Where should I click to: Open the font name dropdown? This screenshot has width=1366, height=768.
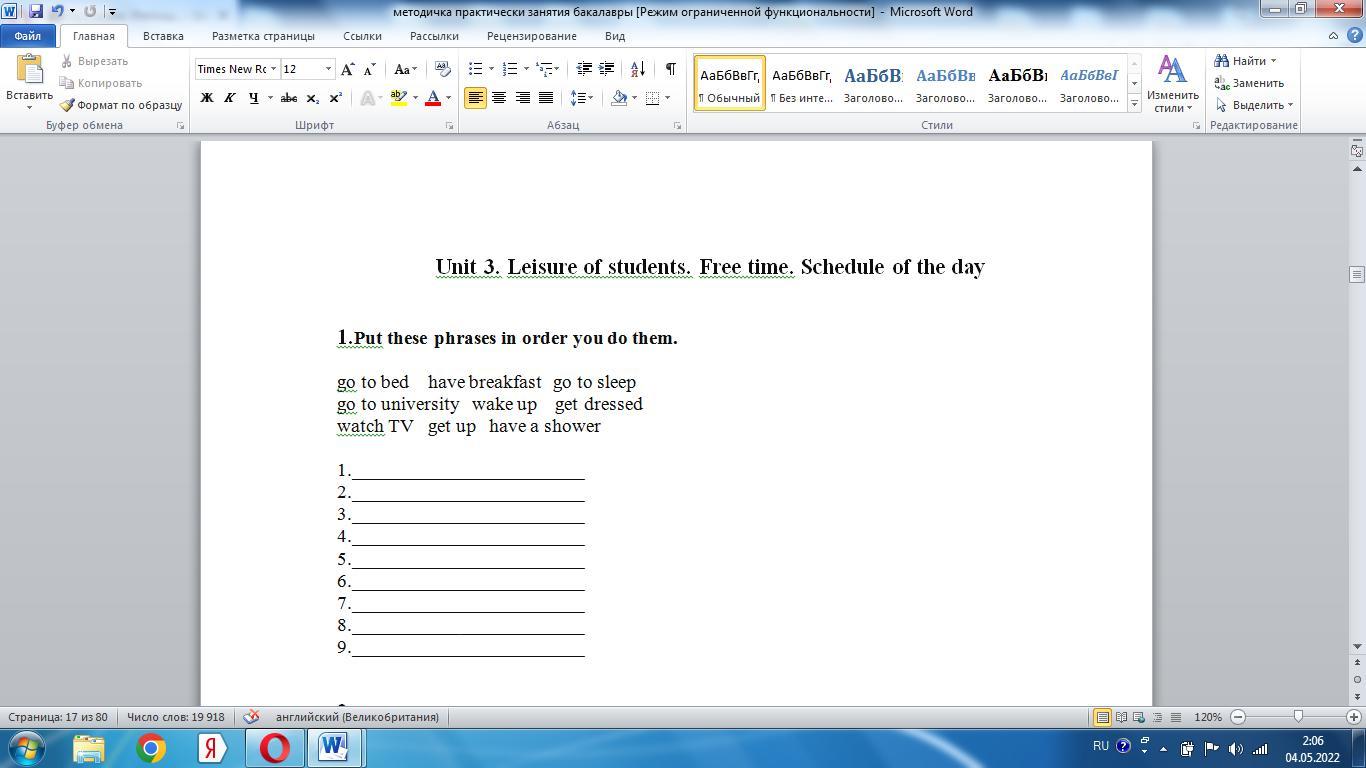(273, 69)
